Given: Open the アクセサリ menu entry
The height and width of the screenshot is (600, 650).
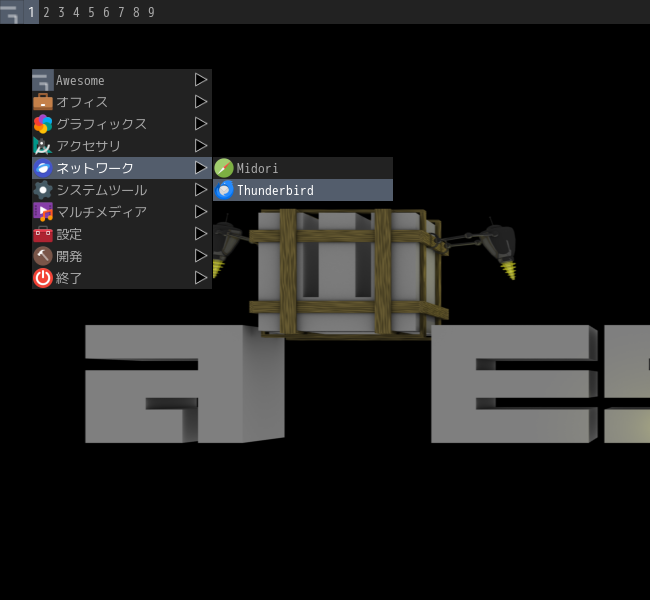Looking at the screenshot, I should [122, 146].
